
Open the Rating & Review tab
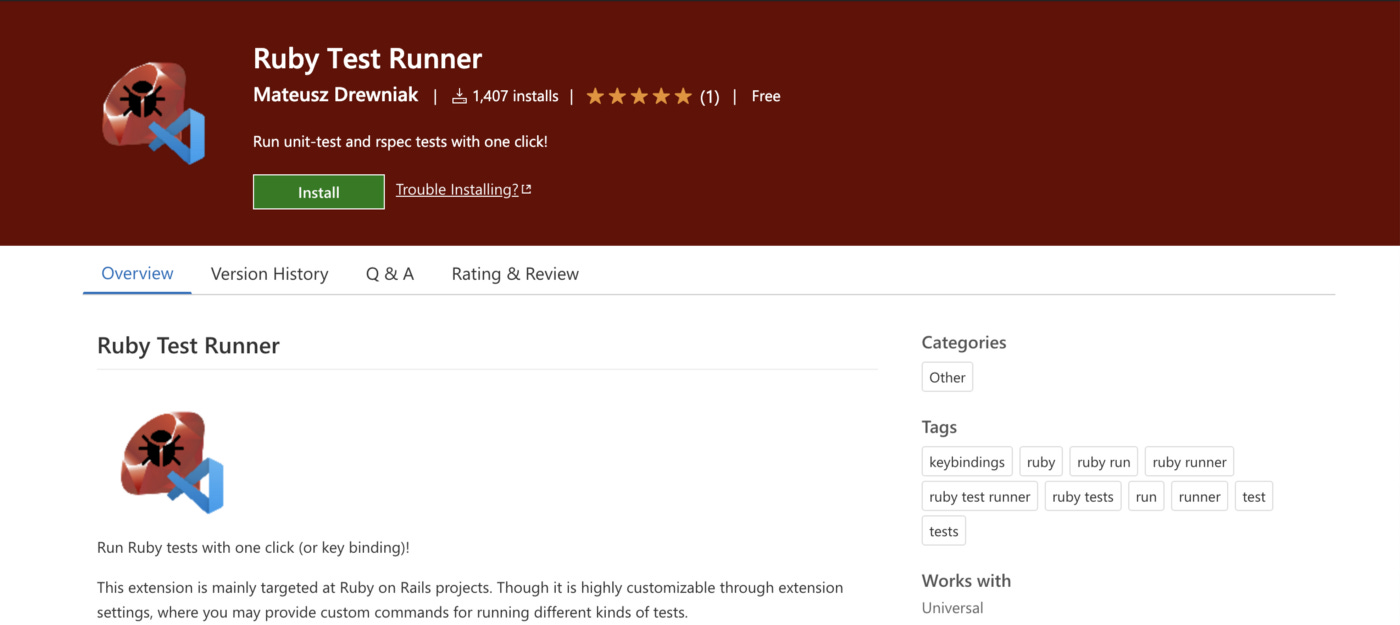(515, 274)
